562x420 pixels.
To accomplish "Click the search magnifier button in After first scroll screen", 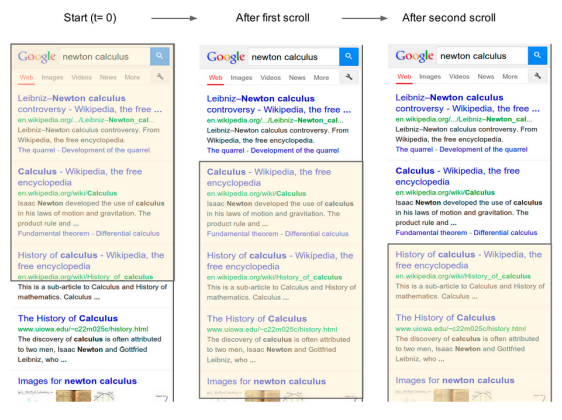I will tap(349, 57).
